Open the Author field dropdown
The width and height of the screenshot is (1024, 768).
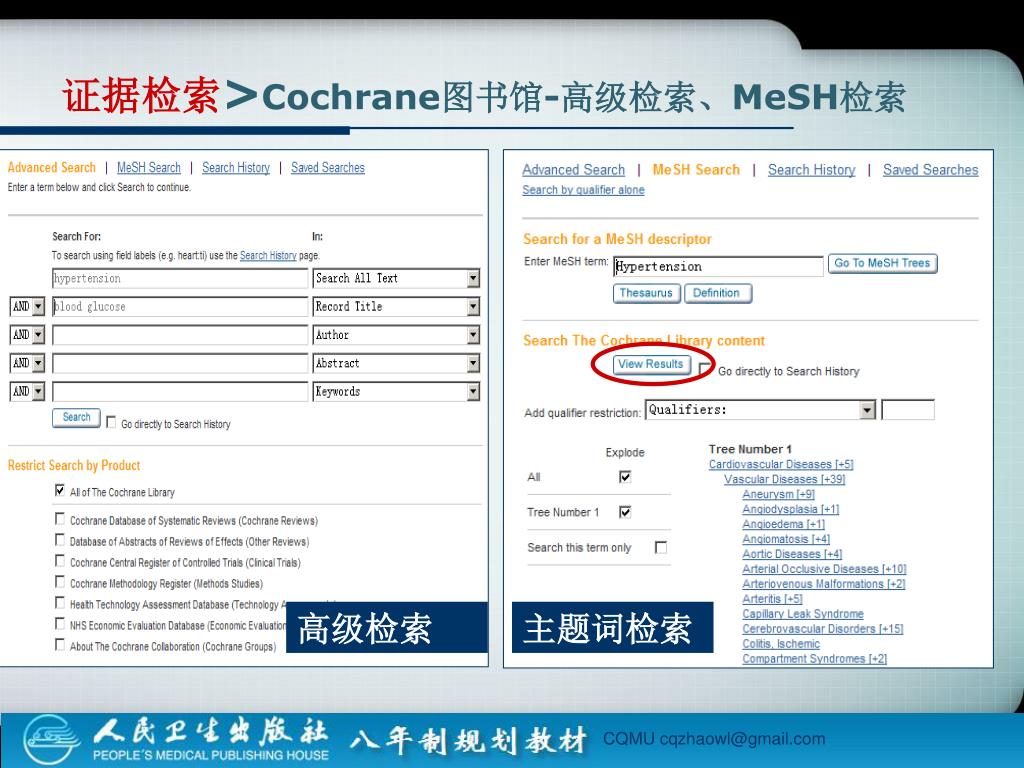tap(396, 335)
